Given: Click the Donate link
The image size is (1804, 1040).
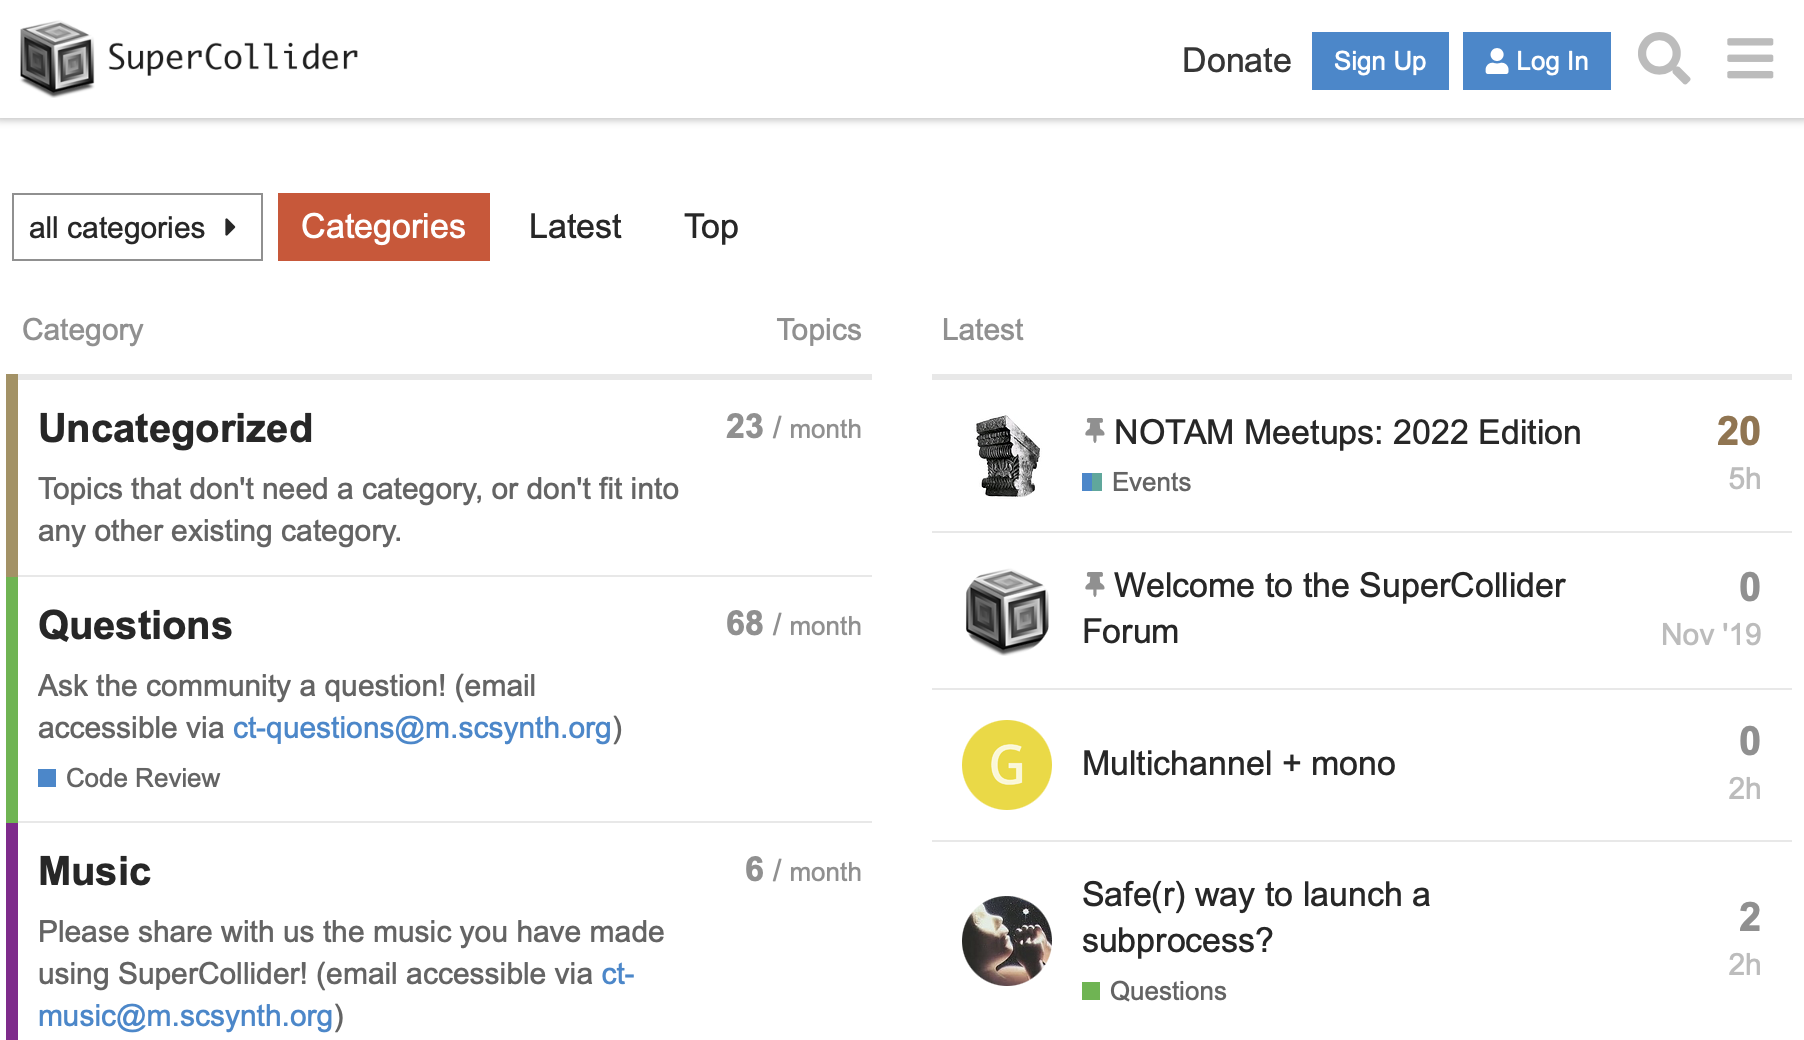Looking at the screenshot, I should click(x=1236, y=61).
